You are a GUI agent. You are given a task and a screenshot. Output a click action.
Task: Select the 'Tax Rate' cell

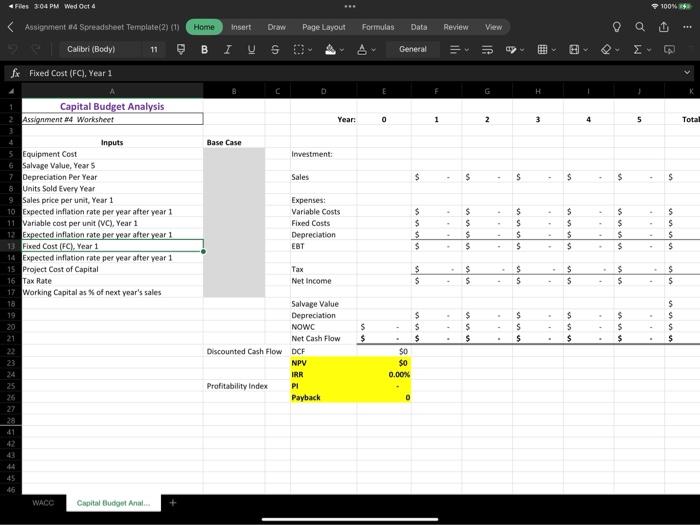(x=112, y=281)
